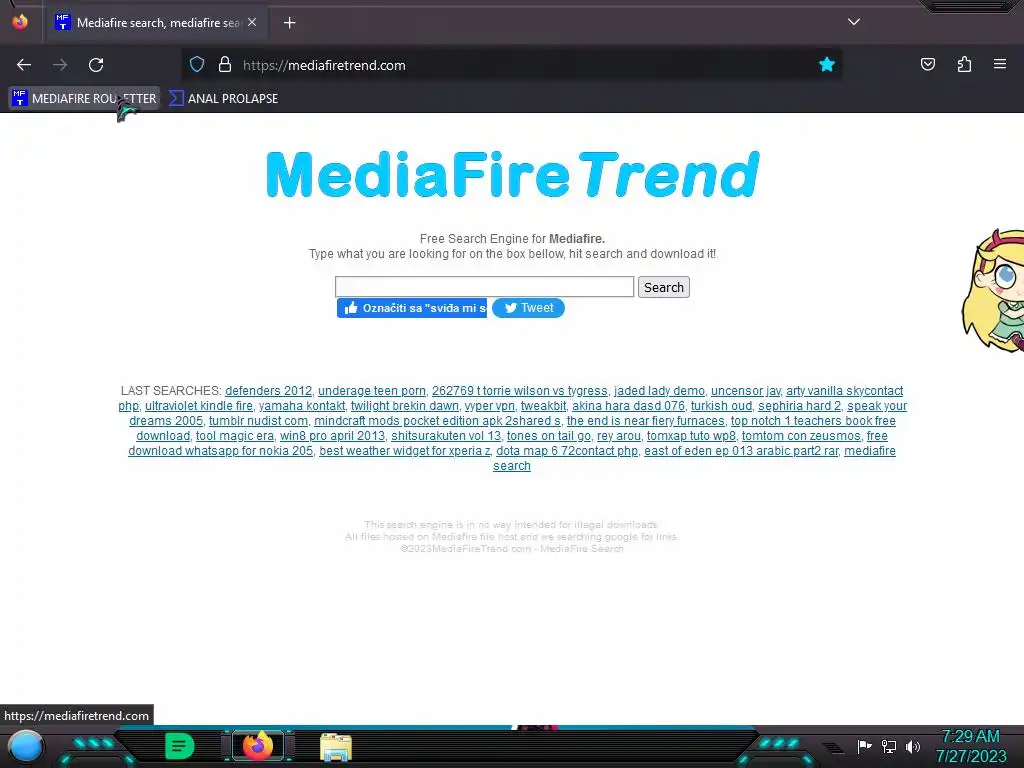Click the address bar URL field
Screen dimensions: 1024x768
tap(513, 65)
